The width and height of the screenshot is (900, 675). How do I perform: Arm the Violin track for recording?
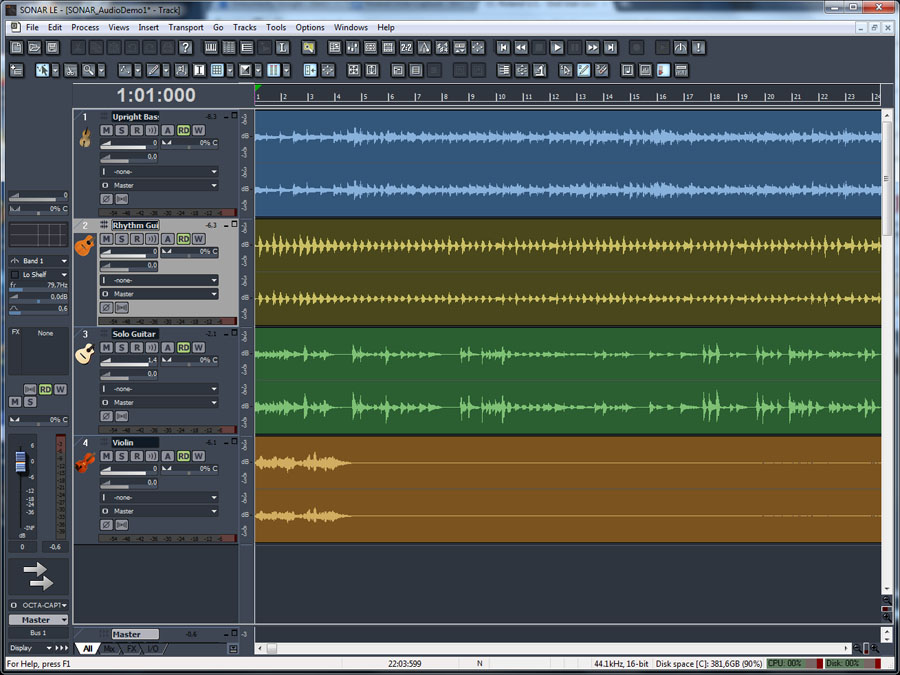(136, 456)
